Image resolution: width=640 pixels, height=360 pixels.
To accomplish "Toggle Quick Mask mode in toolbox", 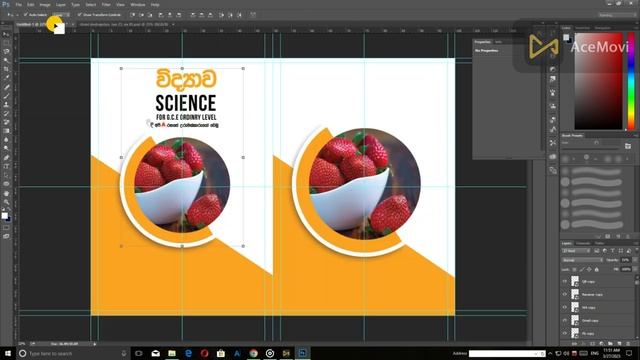I will [6, 227].
